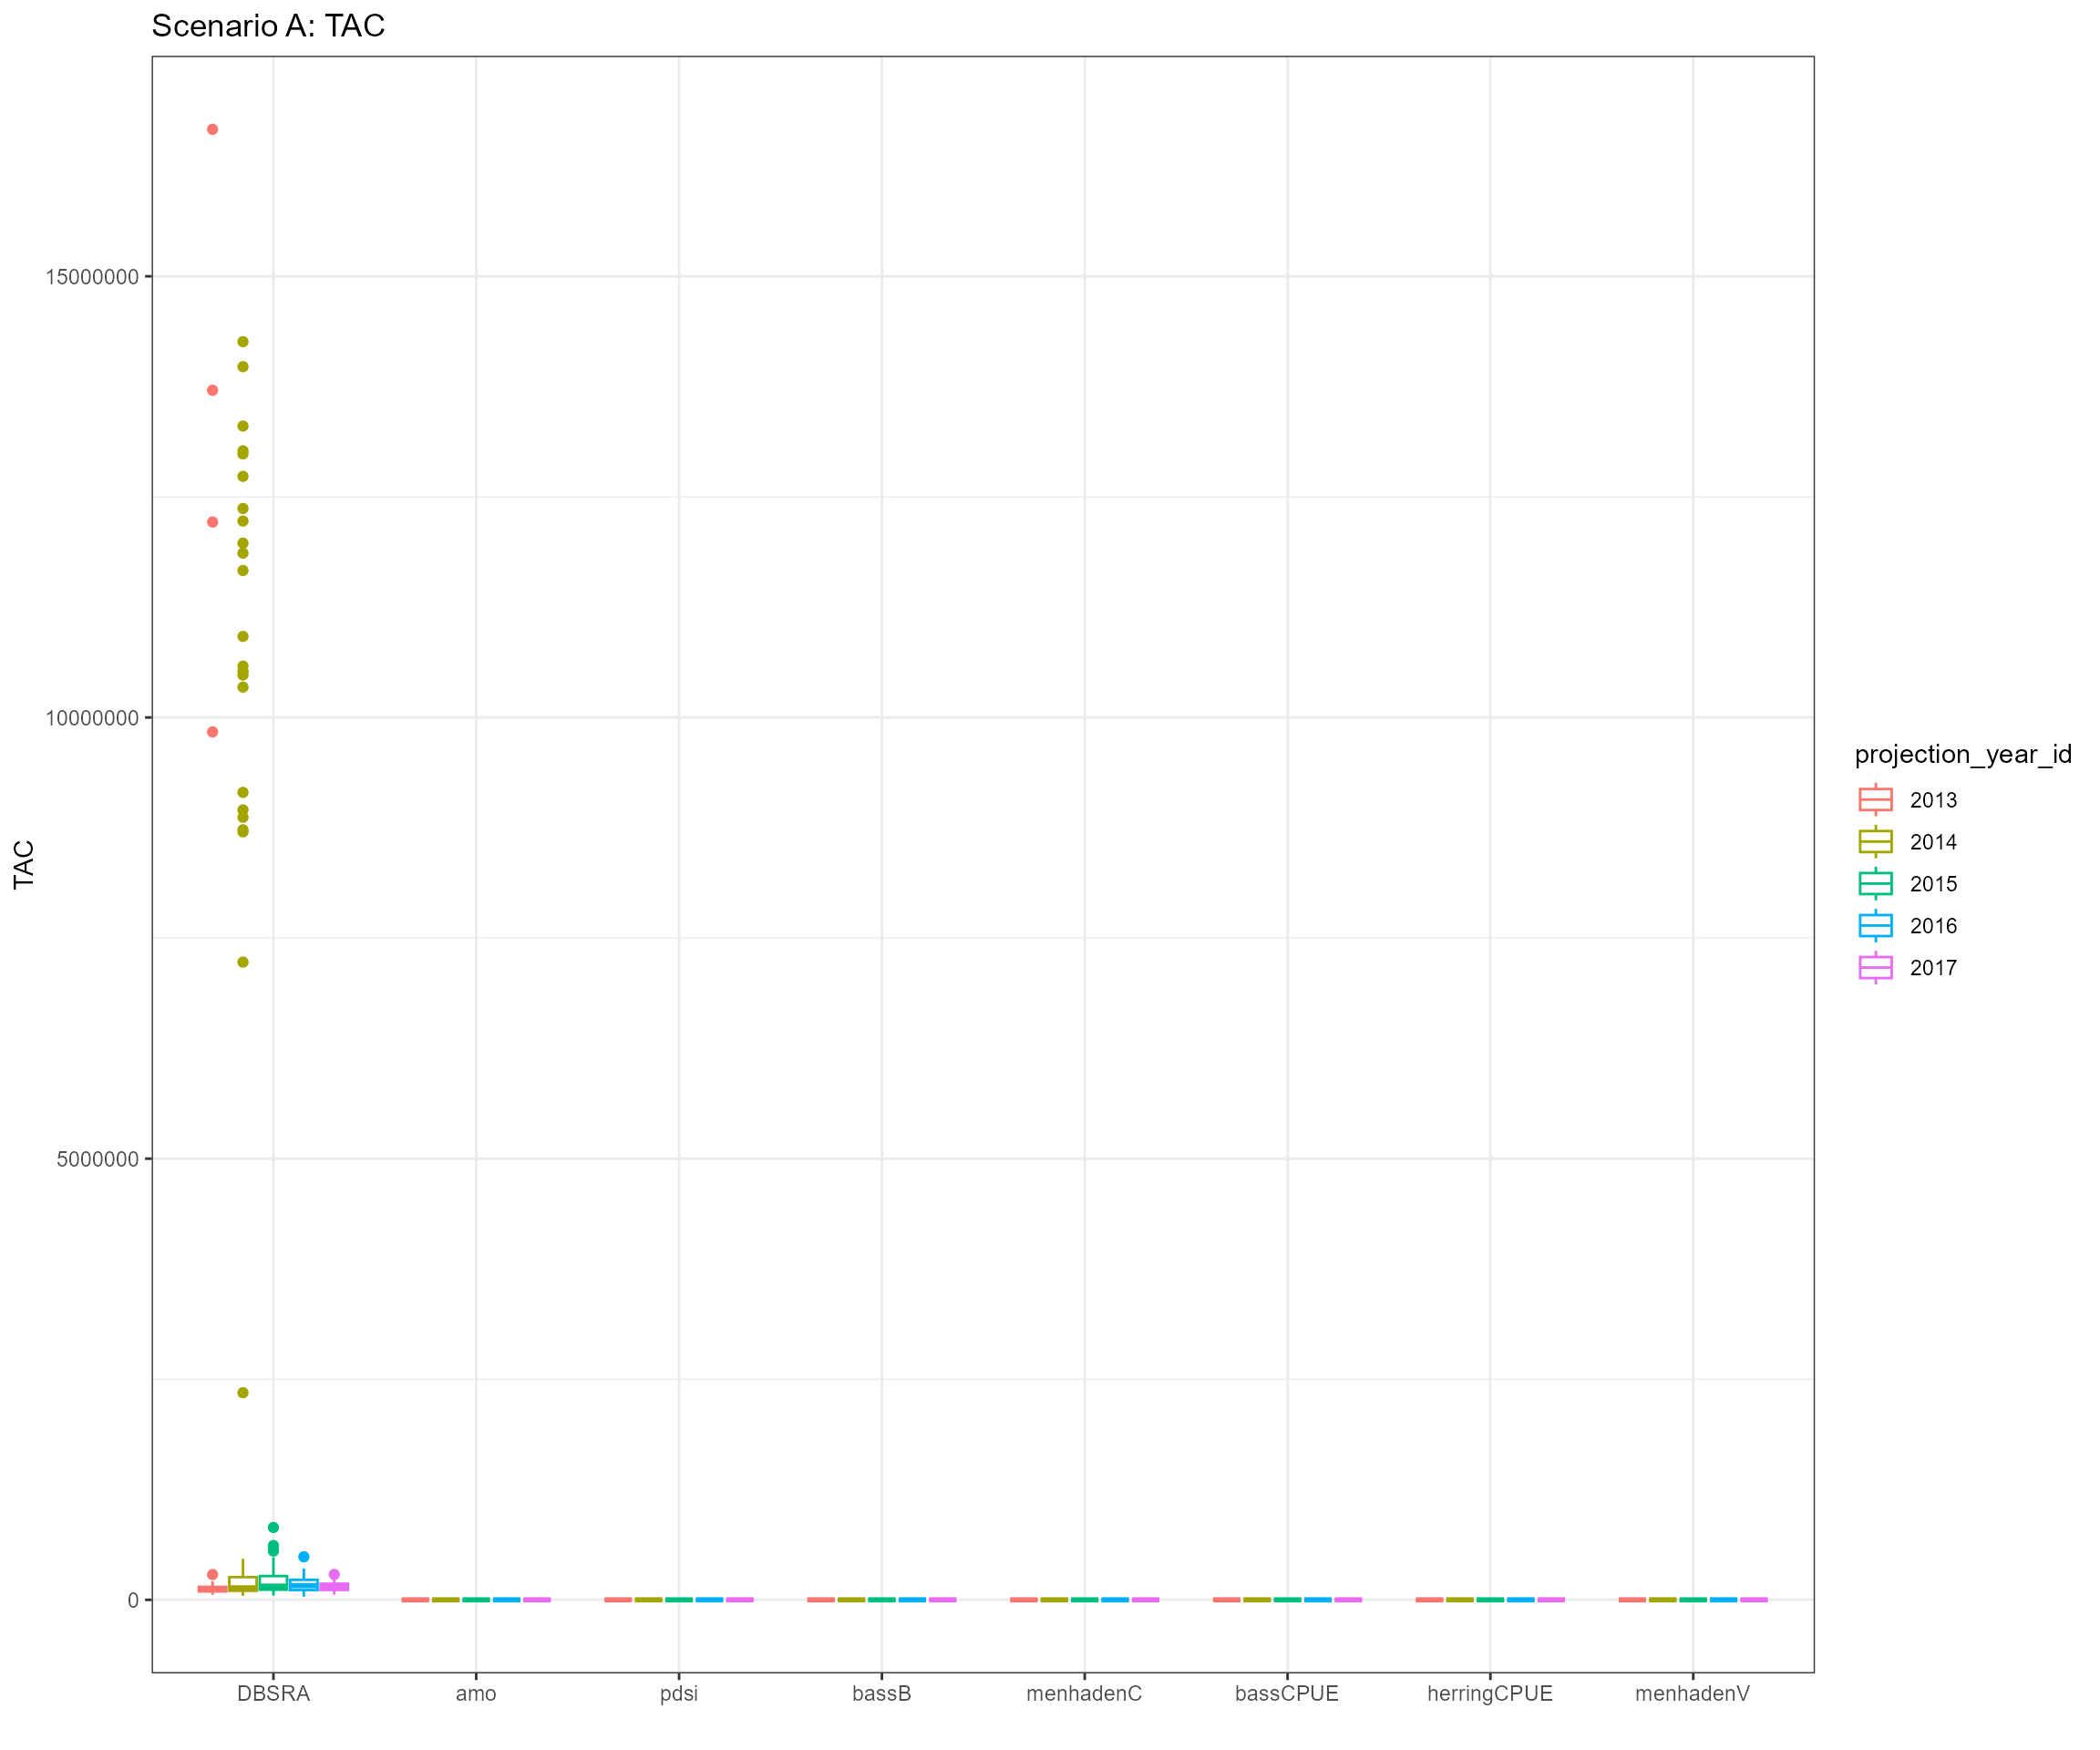Click the red 2013 bar at amo
Image resolution: width=2100 pixels, height=1750 pixels.
[415, 1600]
